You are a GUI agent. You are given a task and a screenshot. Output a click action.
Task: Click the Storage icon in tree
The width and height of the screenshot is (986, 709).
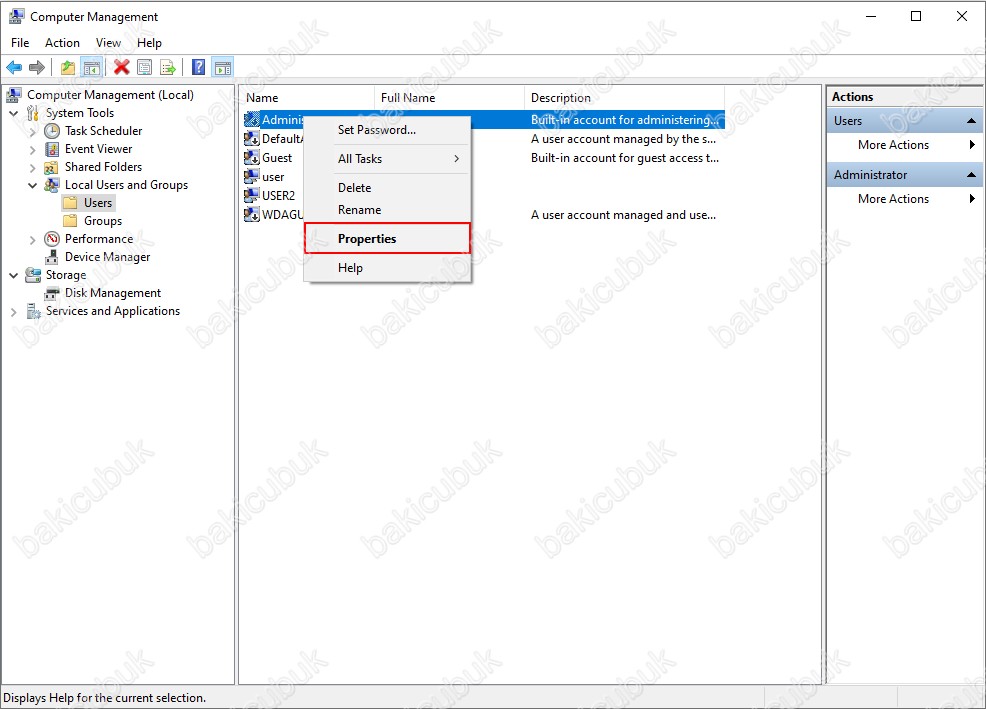[33, 275]
